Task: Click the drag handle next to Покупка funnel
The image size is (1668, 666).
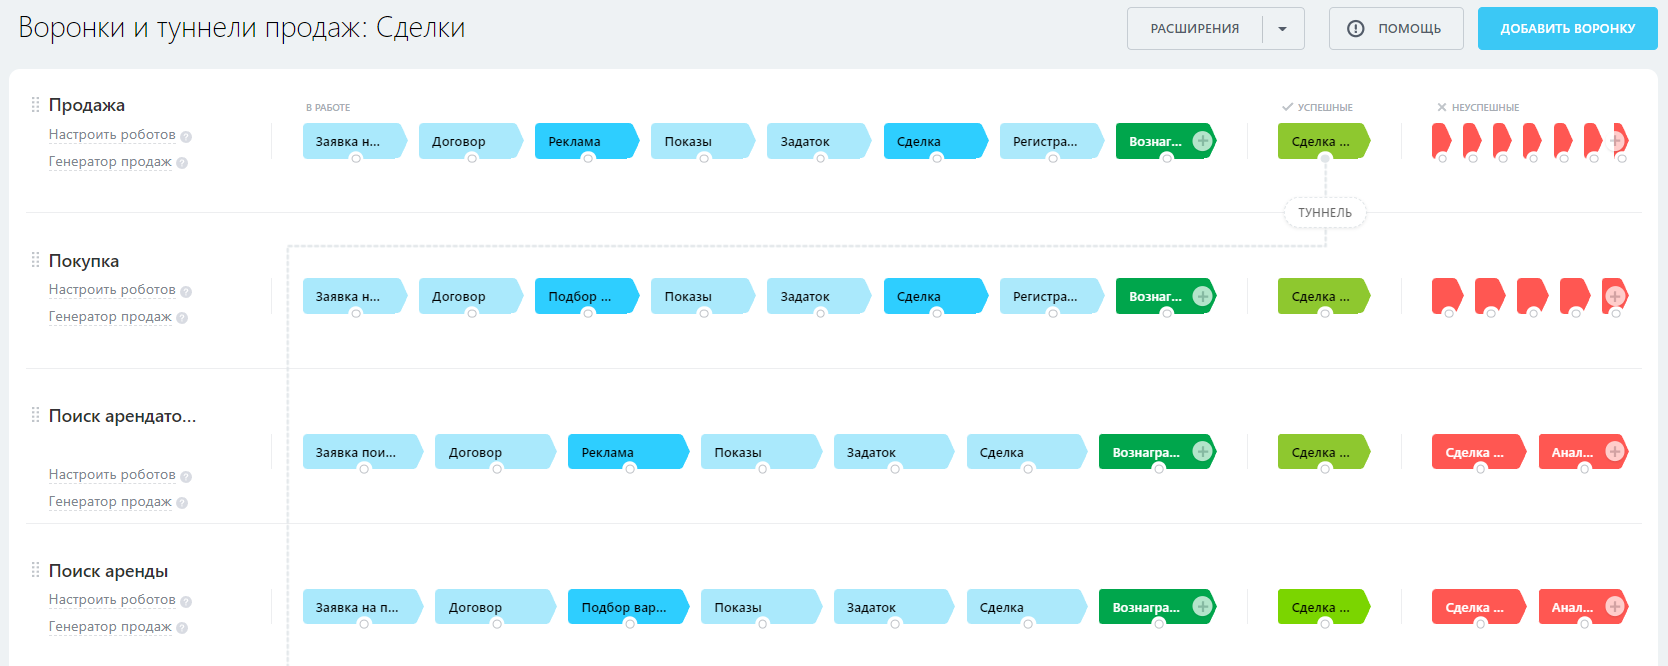Action: 36,260
